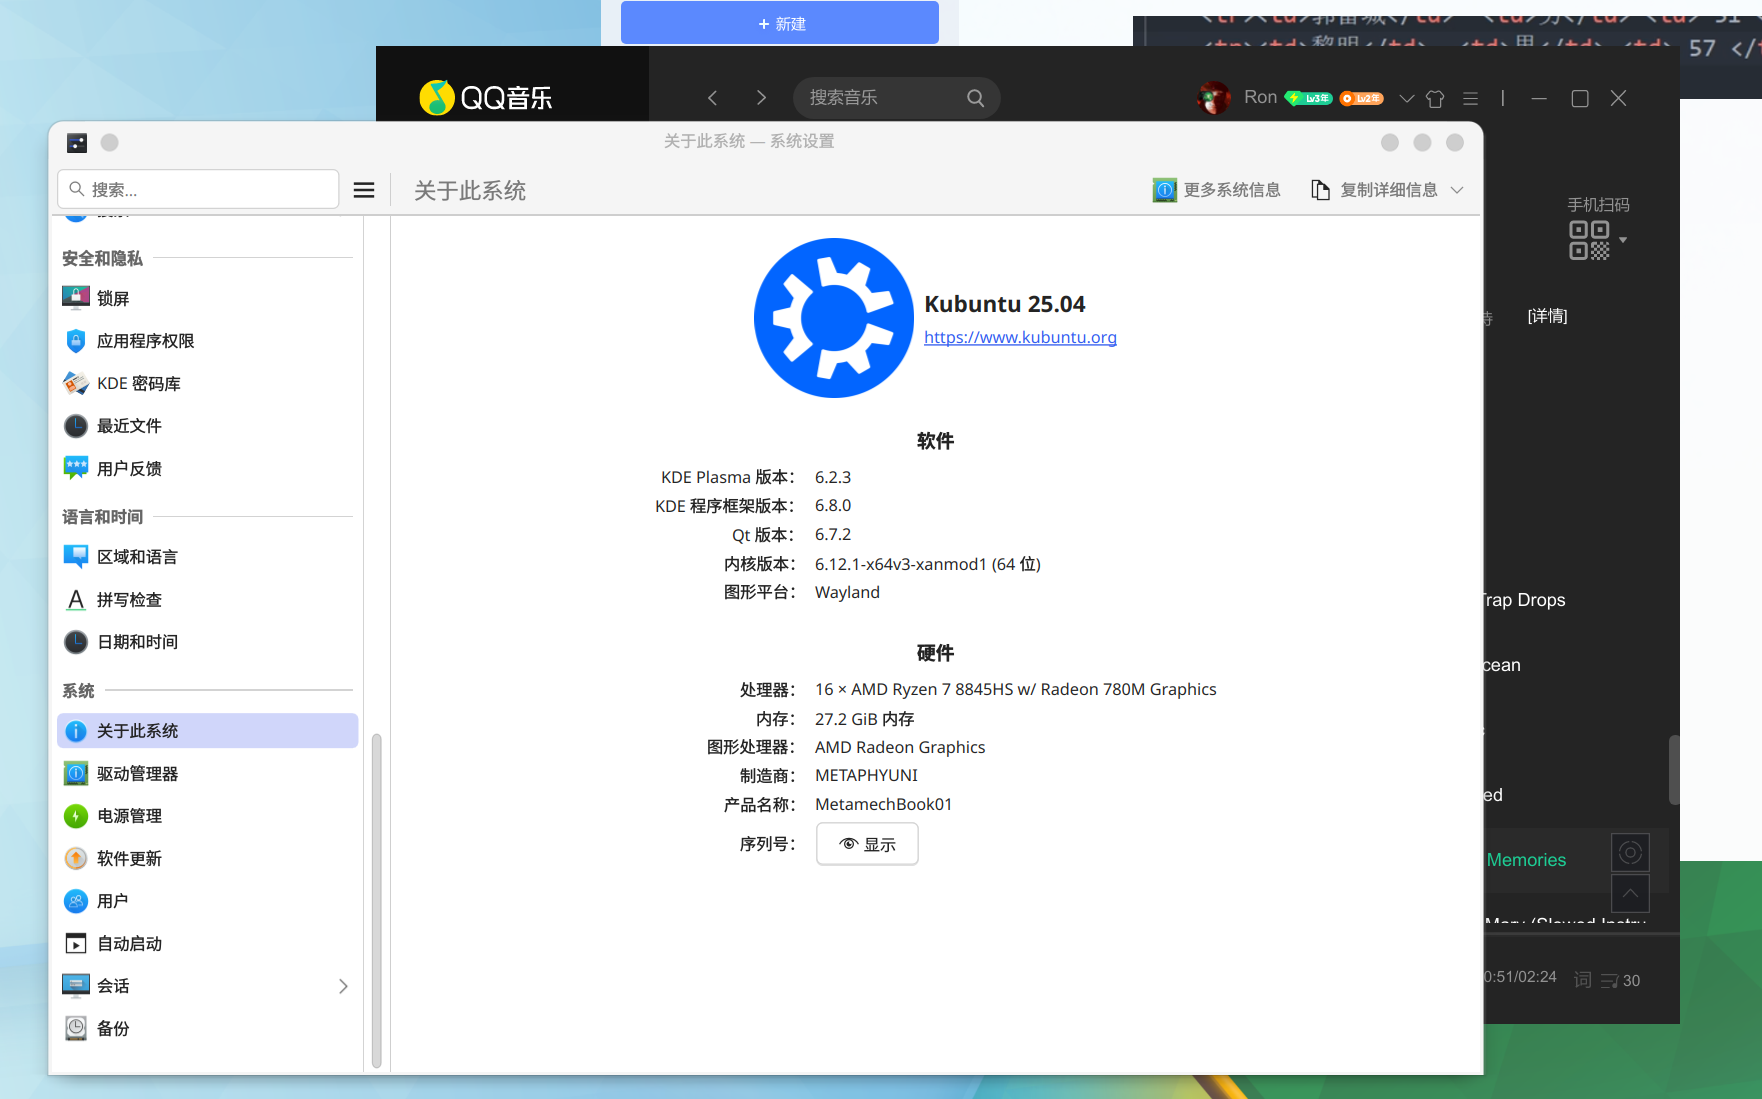
Task: Open Users (用户) settings
Action: tap(207, 901)
